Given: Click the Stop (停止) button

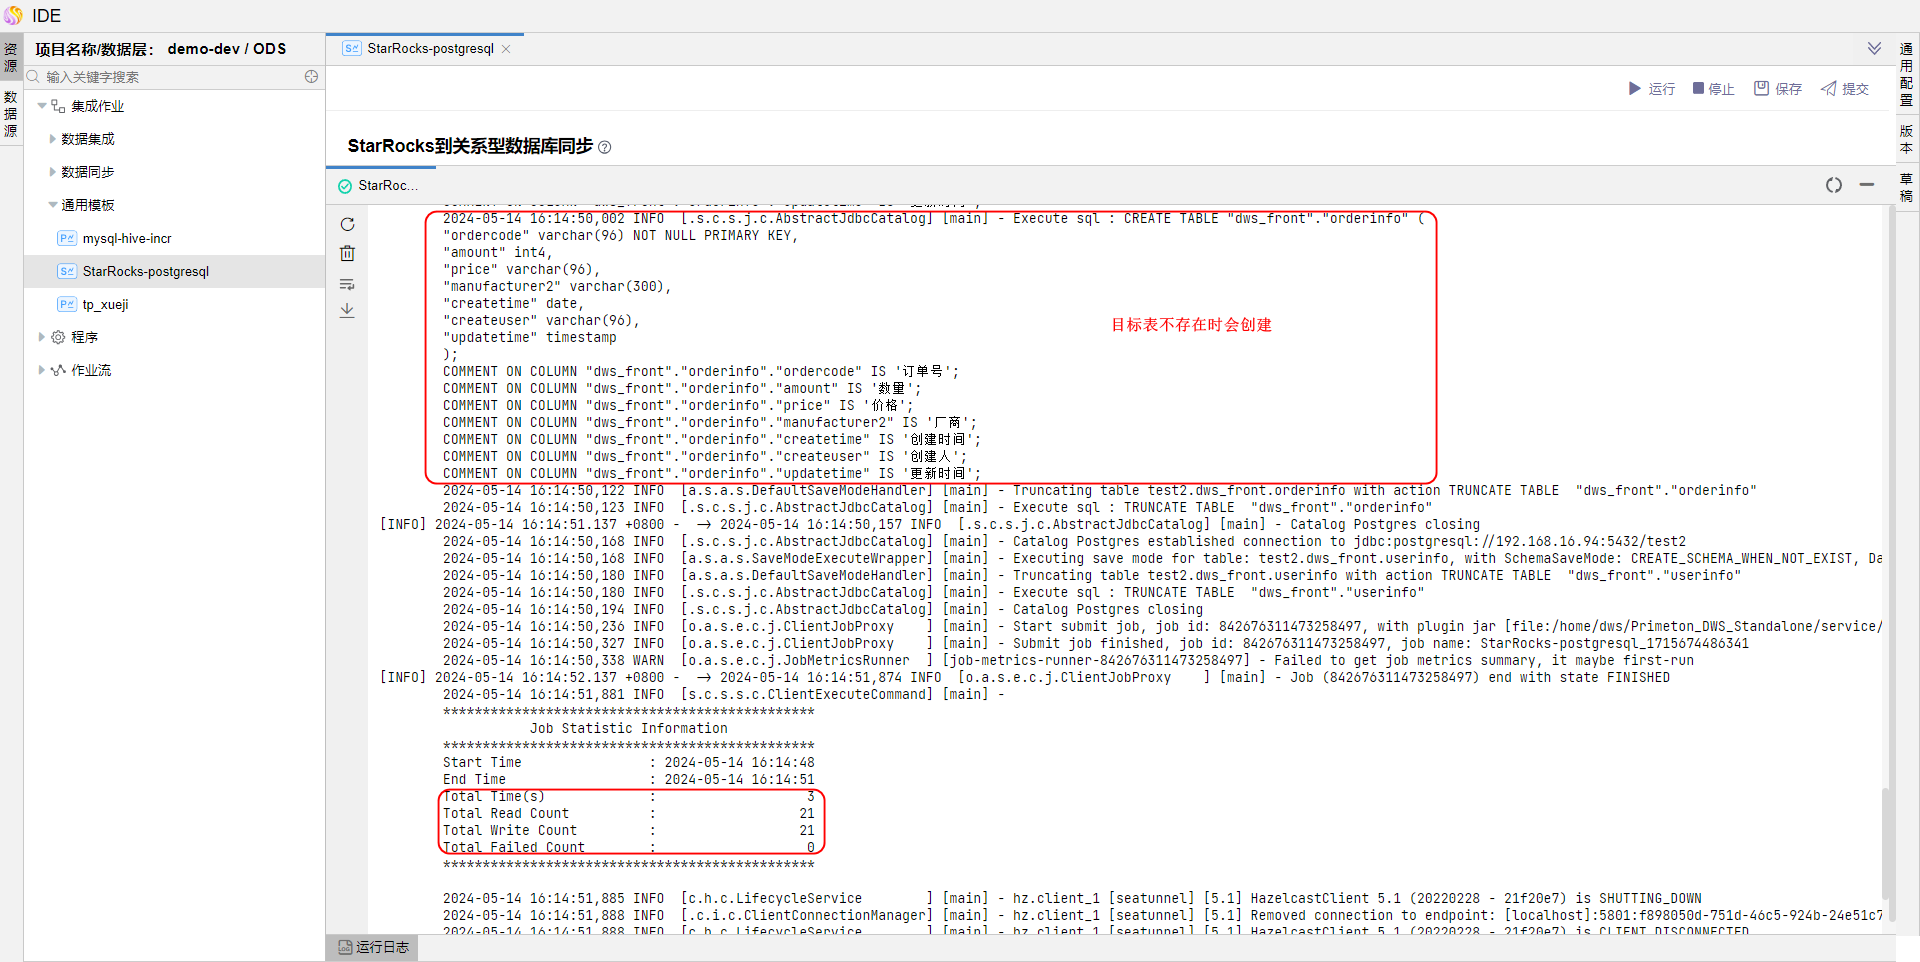Looking at the screenshot, I should click(x=1713, y=89).
